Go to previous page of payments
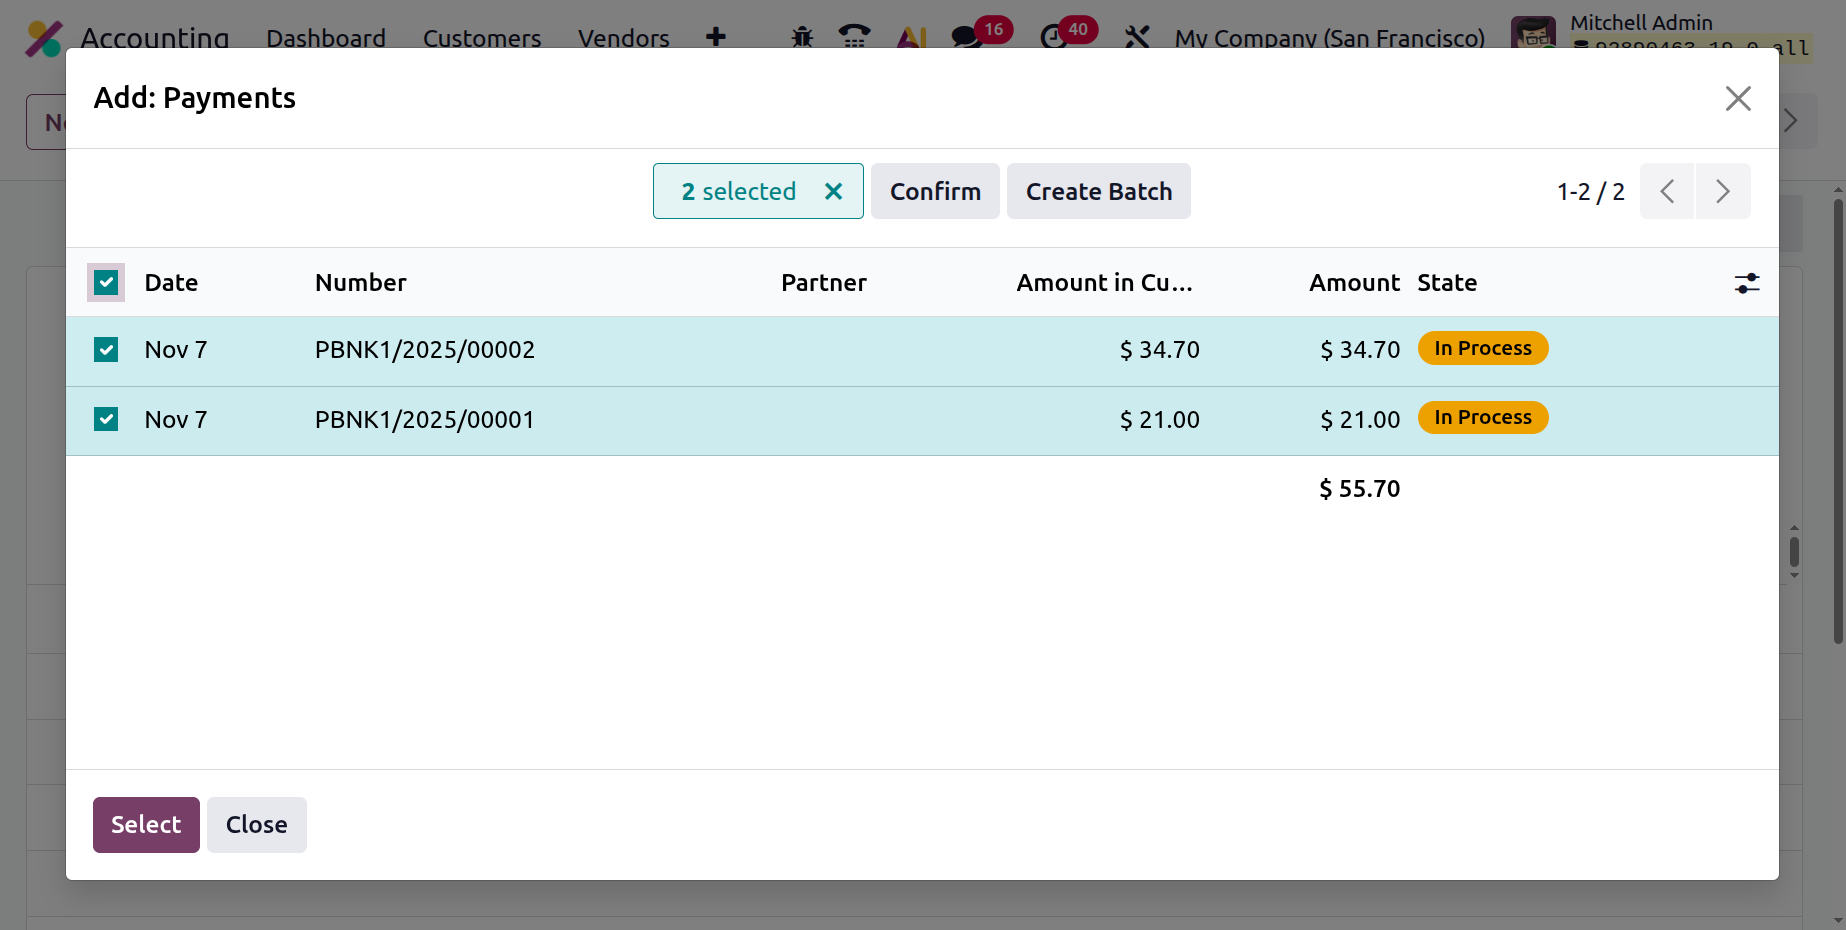Image resolution: width=1846 pixels, height=930 pixels. pyautogui.click(x=1667, y=191)
